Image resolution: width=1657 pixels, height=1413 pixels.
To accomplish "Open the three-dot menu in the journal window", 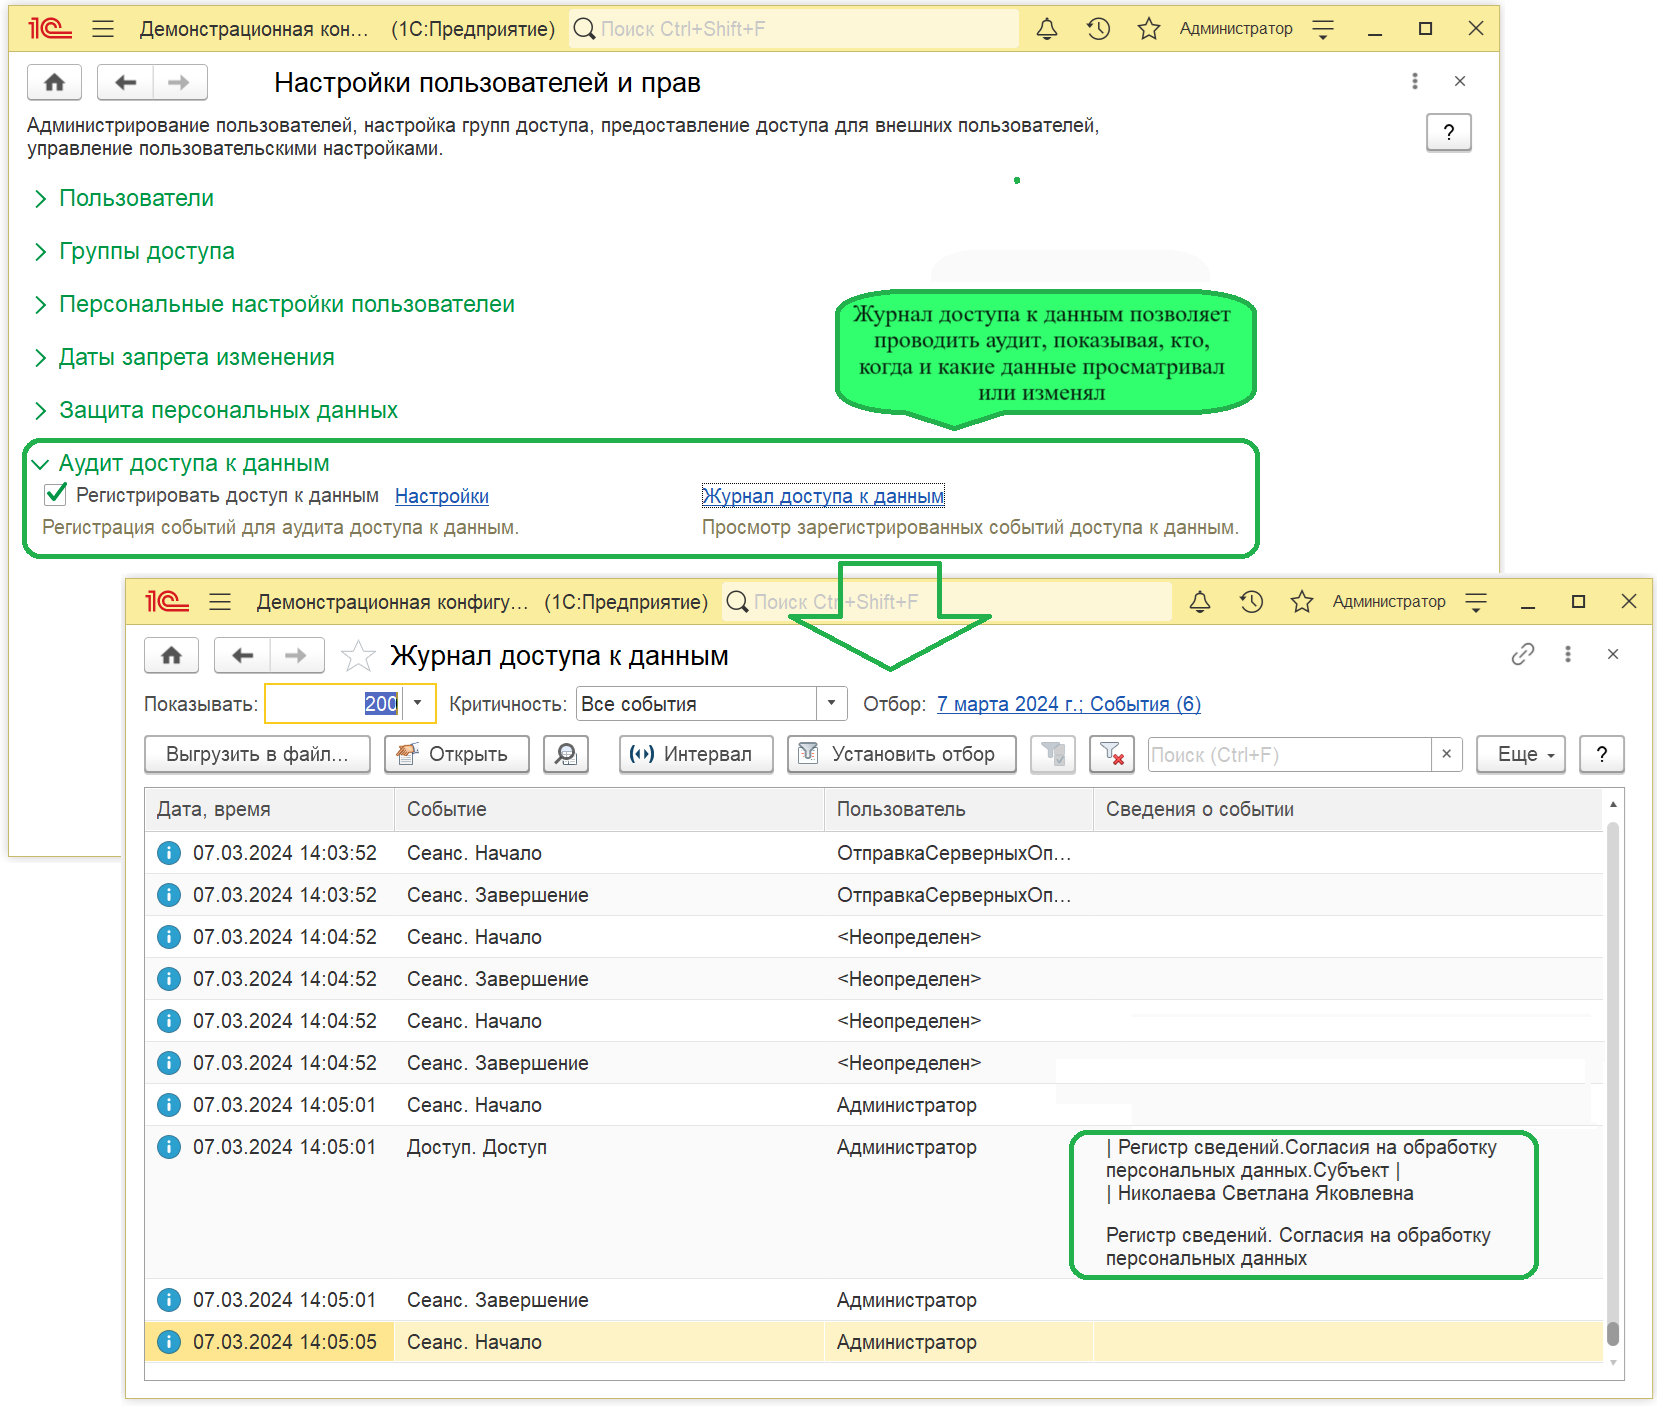I will coord(1567,654).
